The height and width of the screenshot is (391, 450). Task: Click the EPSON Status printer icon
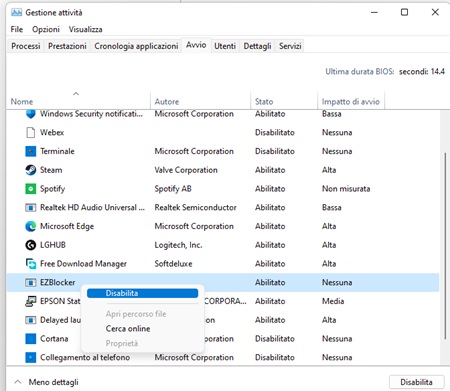[31, 301]
